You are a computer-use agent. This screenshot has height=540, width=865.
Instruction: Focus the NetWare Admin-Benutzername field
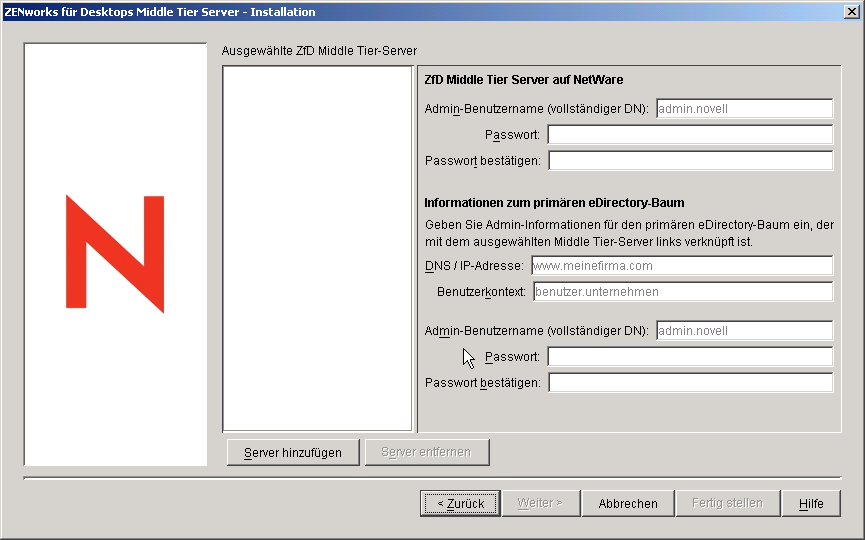(x=744, y=109)
